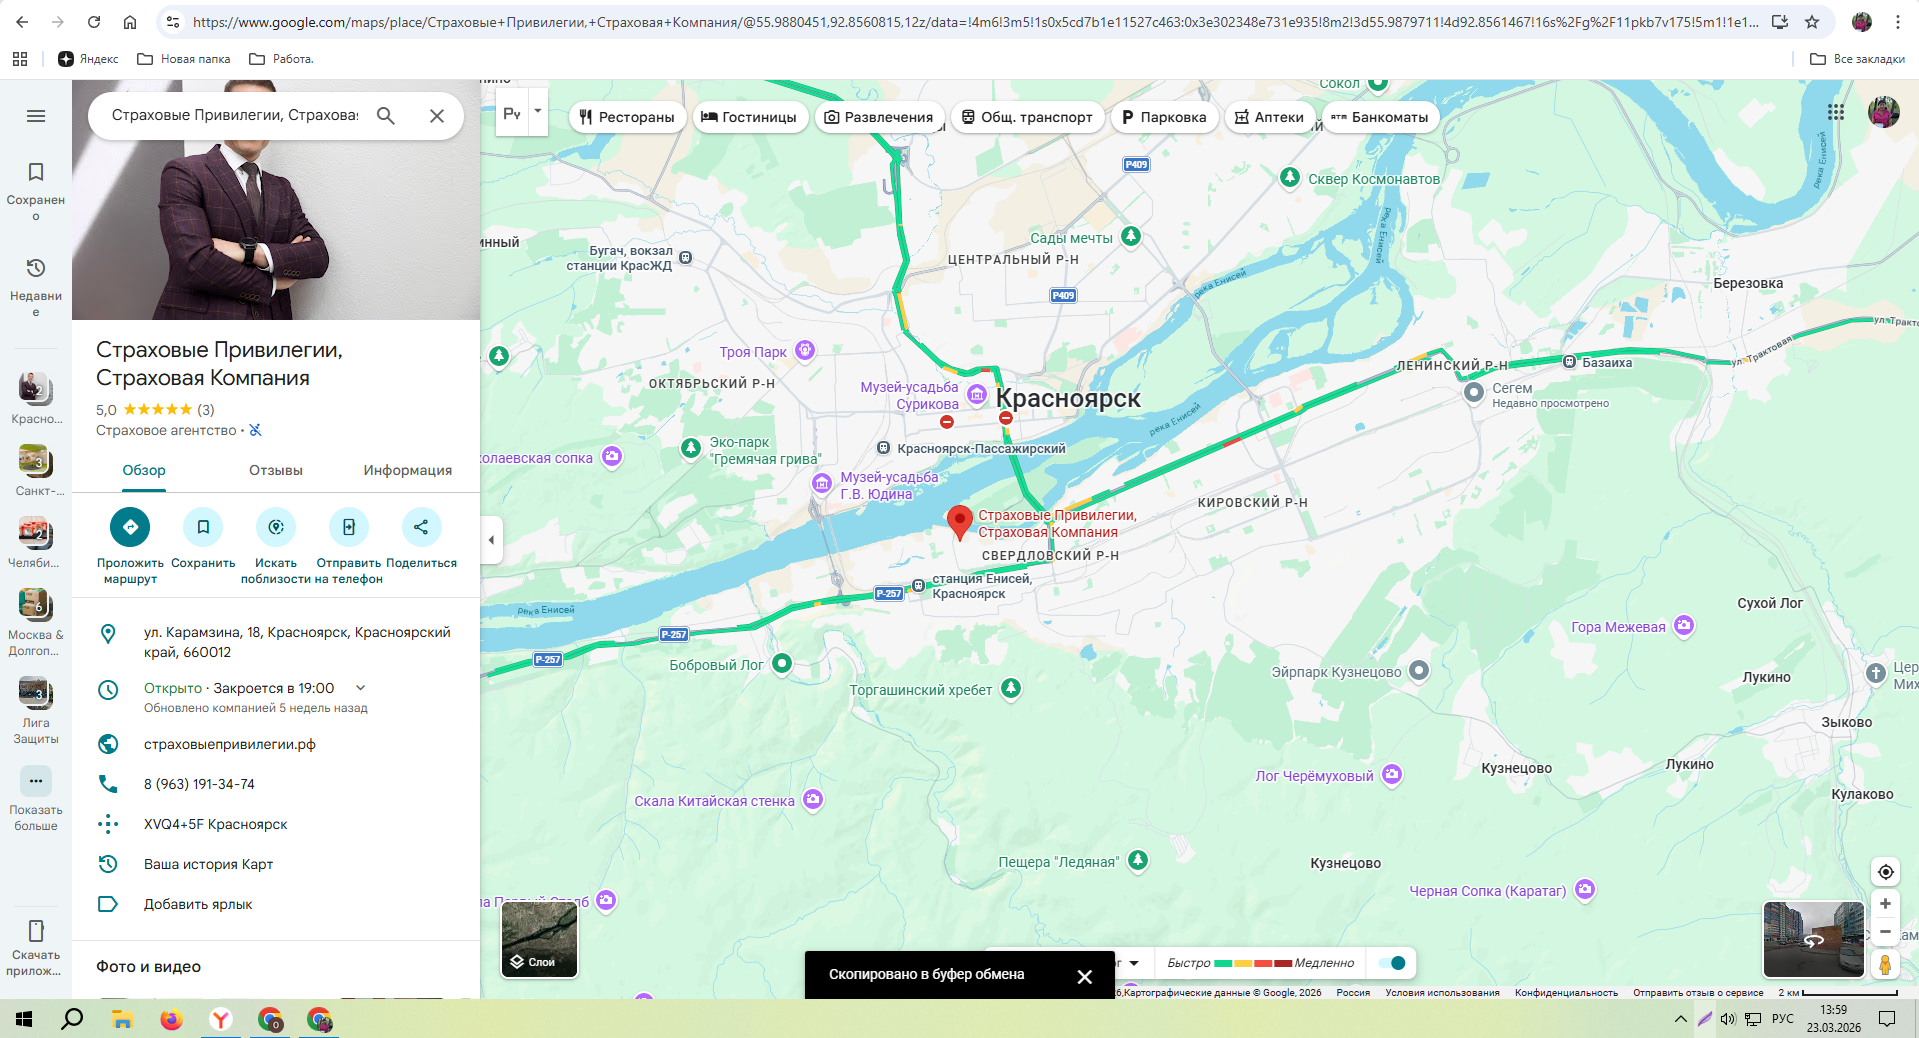Open Ваша история Карт
Screen dimensions: 1919x1038
click(x=208, y=864)
